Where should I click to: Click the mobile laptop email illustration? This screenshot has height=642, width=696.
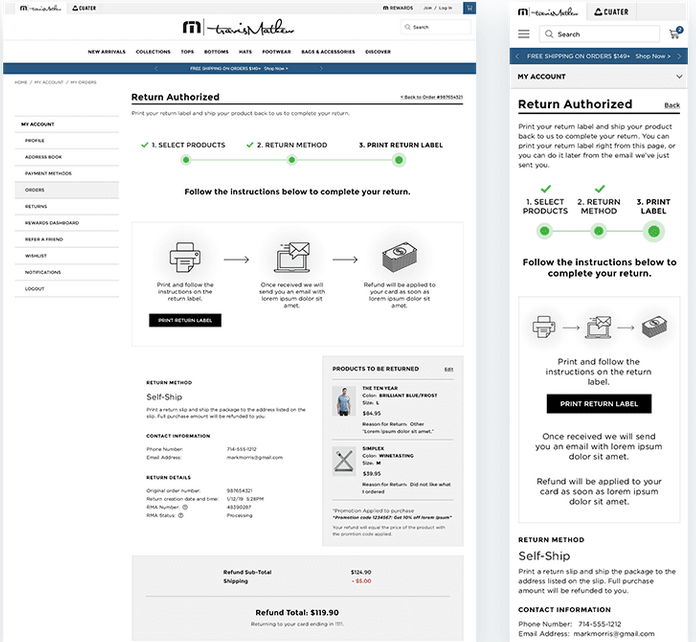pyautogui.click(x=598, y=327)
